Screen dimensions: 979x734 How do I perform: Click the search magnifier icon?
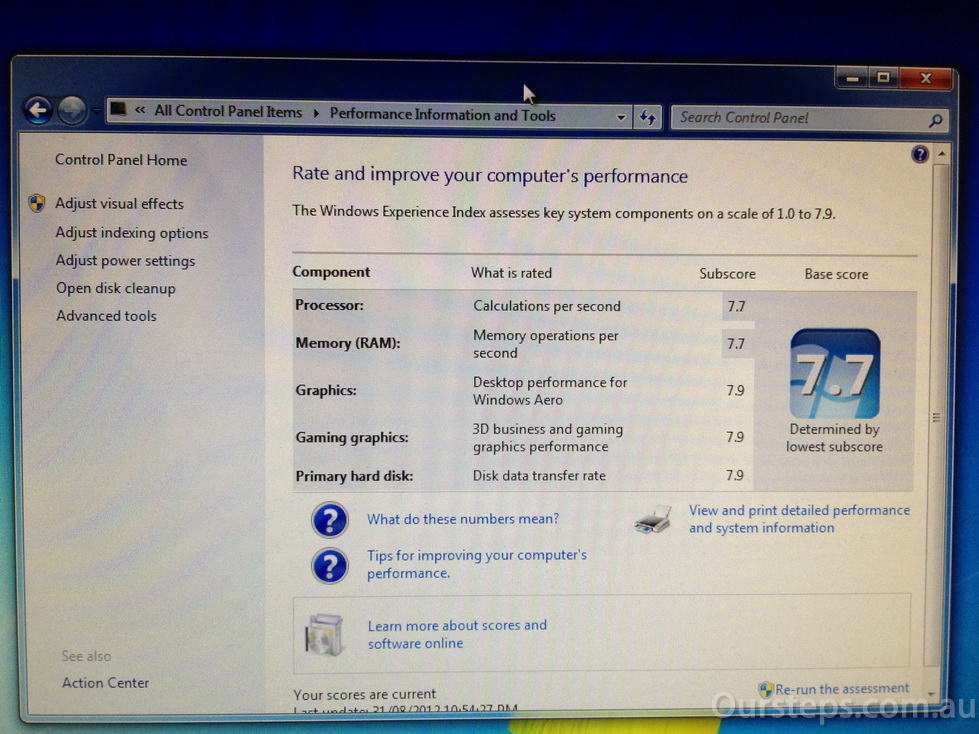pos(935,121)
